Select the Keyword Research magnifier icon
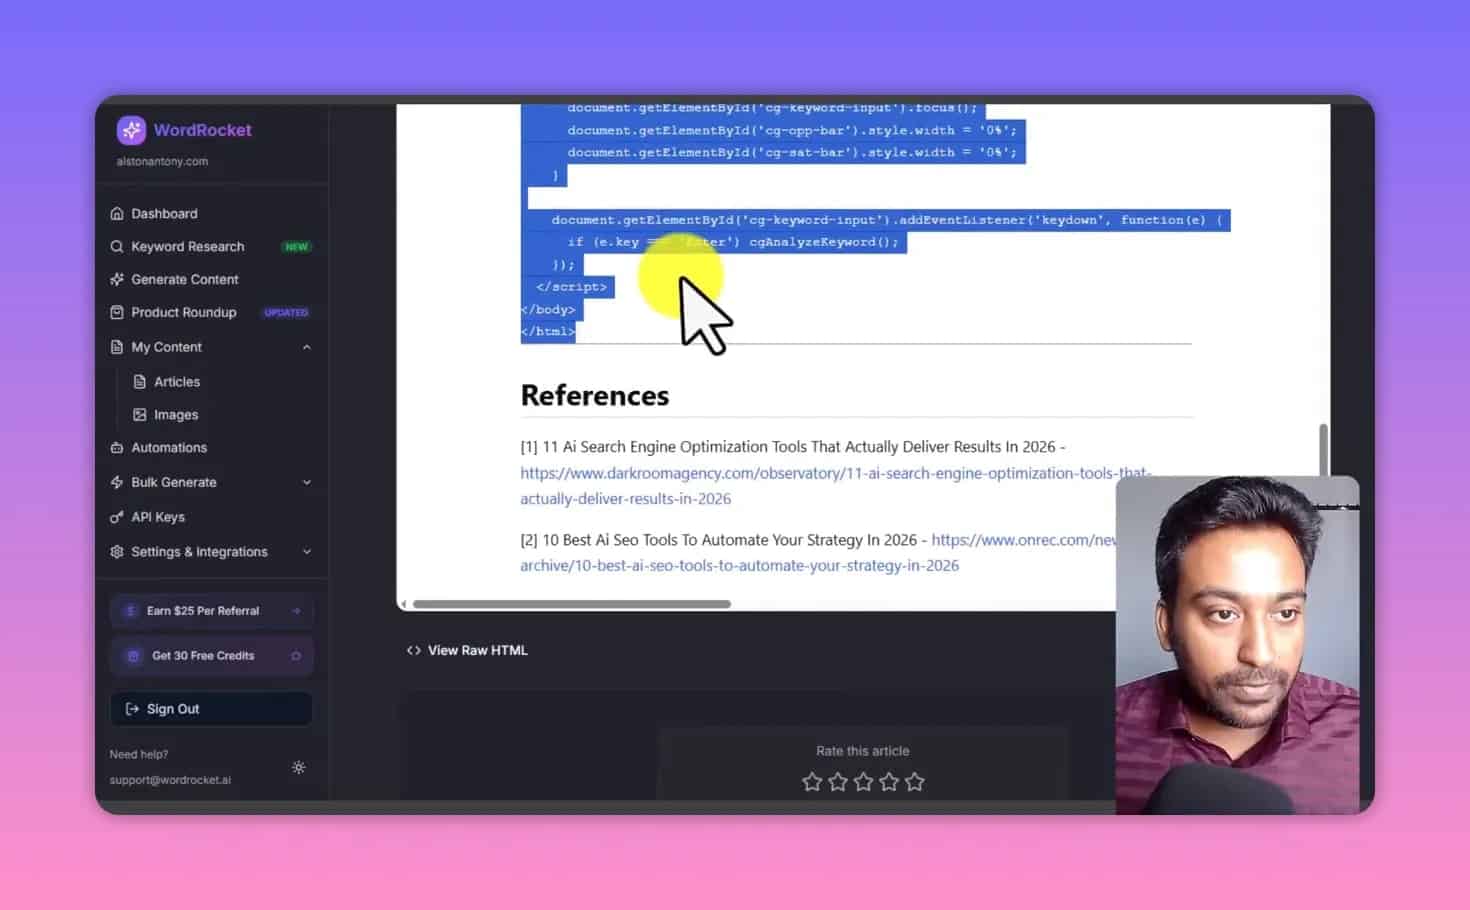The height and width of the screenshot is (910, 1470). coord(117,246)
